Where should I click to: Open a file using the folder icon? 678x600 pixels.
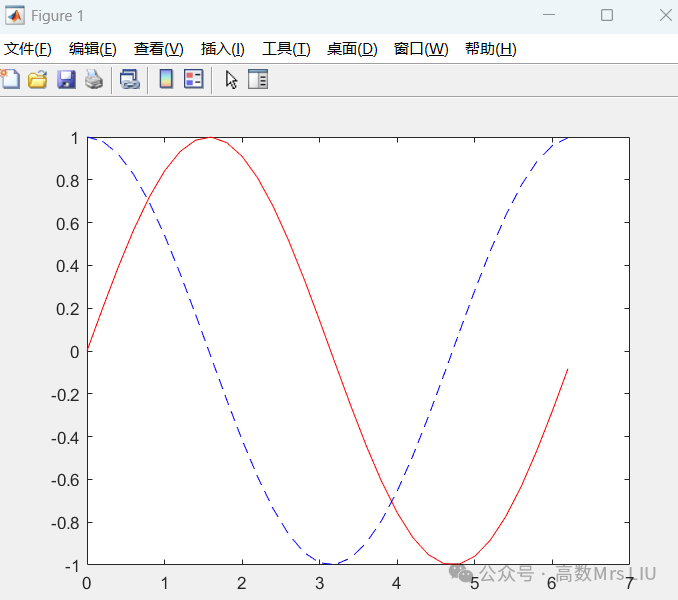click(x=38, y=80)
